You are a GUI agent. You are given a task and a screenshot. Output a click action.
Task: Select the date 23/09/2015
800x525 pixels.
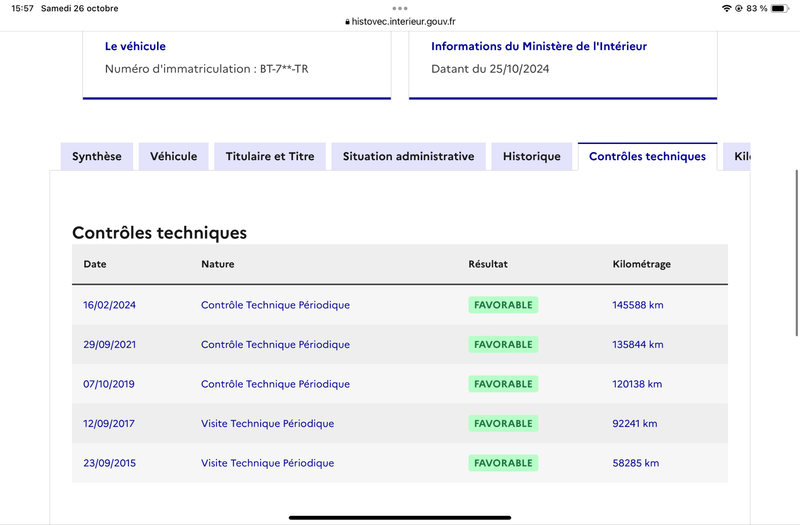coord(110,463)
